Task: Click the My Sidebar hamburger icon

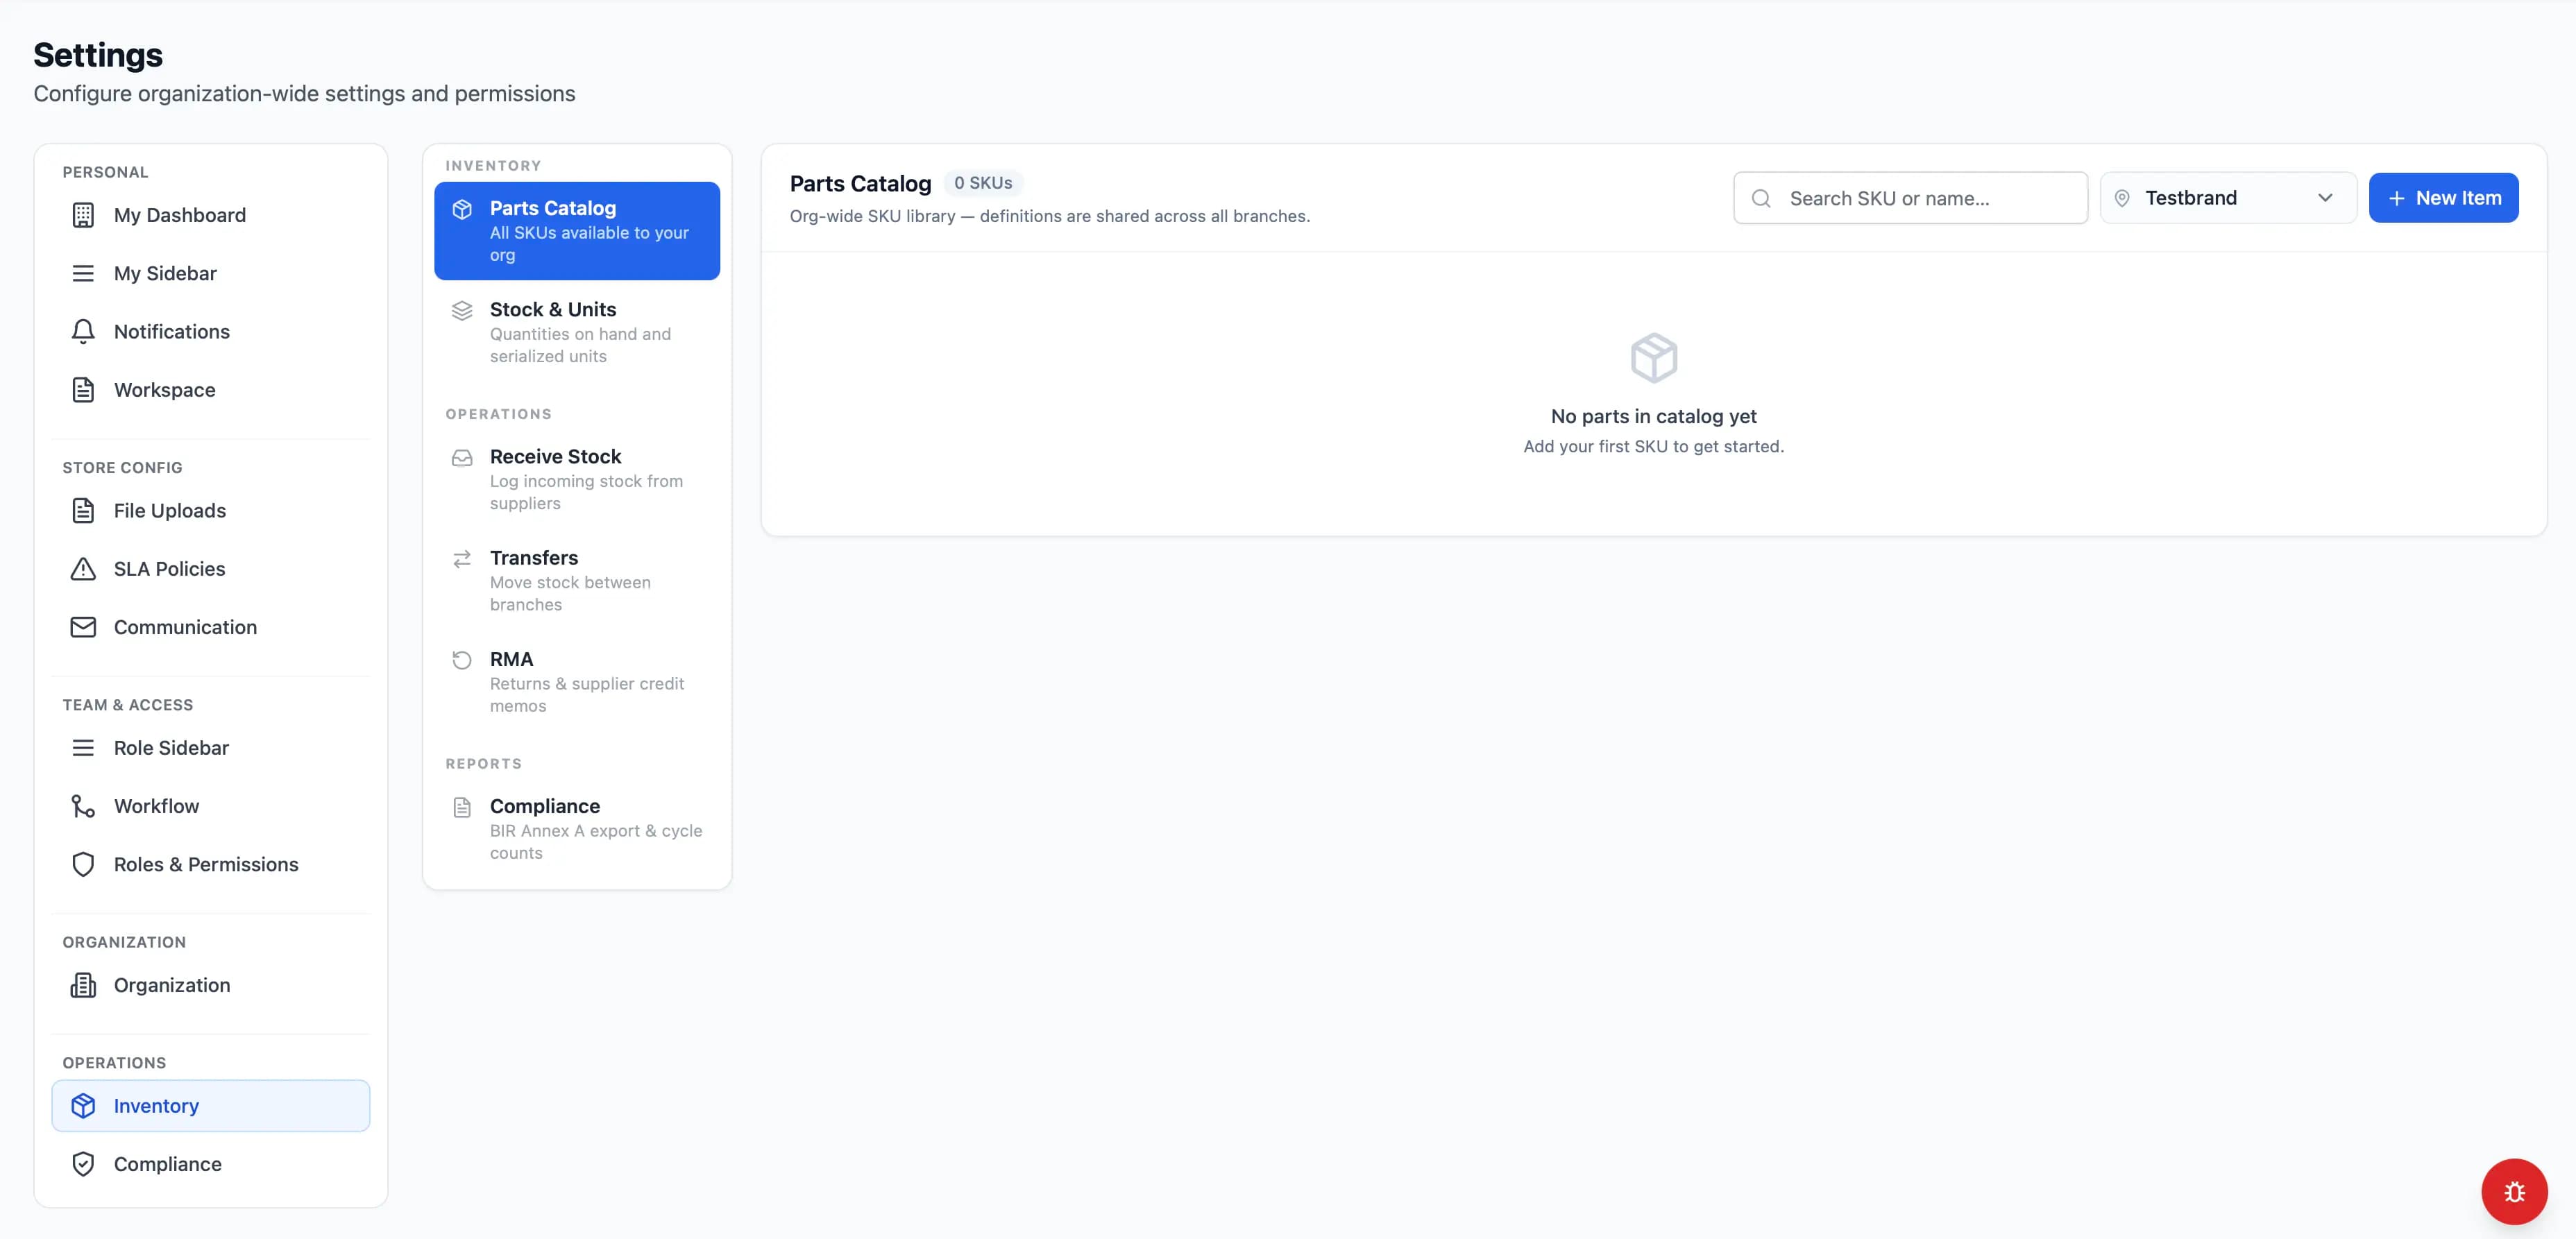Action: [83, 273]
